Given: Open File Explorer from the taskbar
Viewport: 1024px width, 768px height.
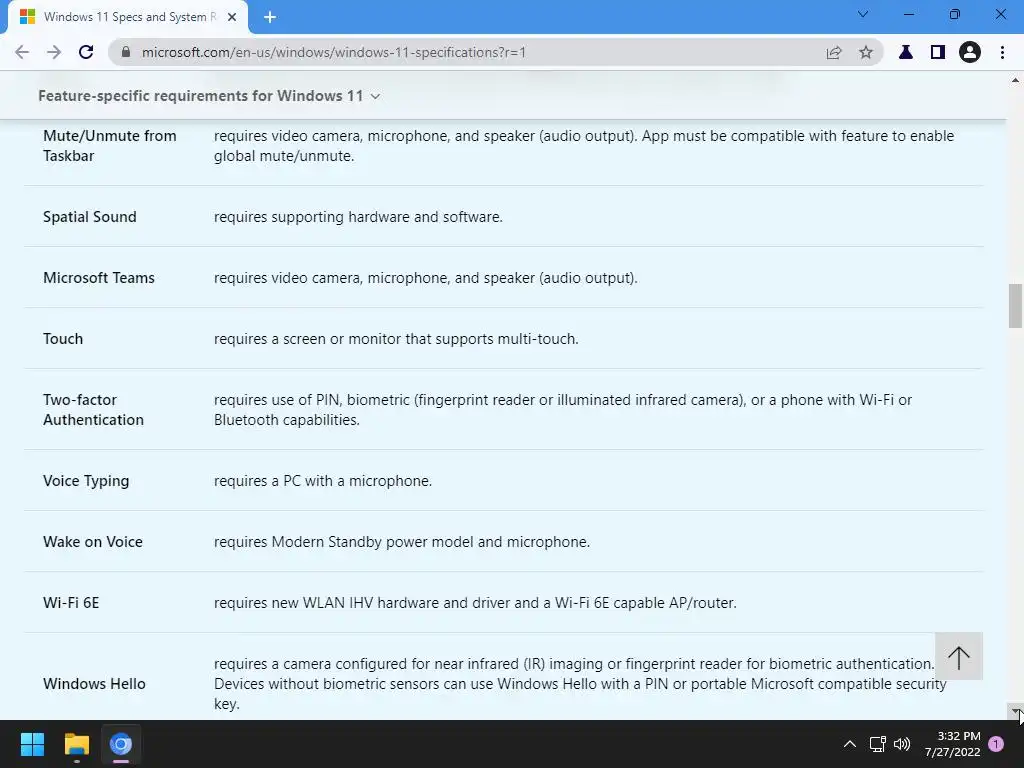Looking at the screenshot, I should [76, 744].
